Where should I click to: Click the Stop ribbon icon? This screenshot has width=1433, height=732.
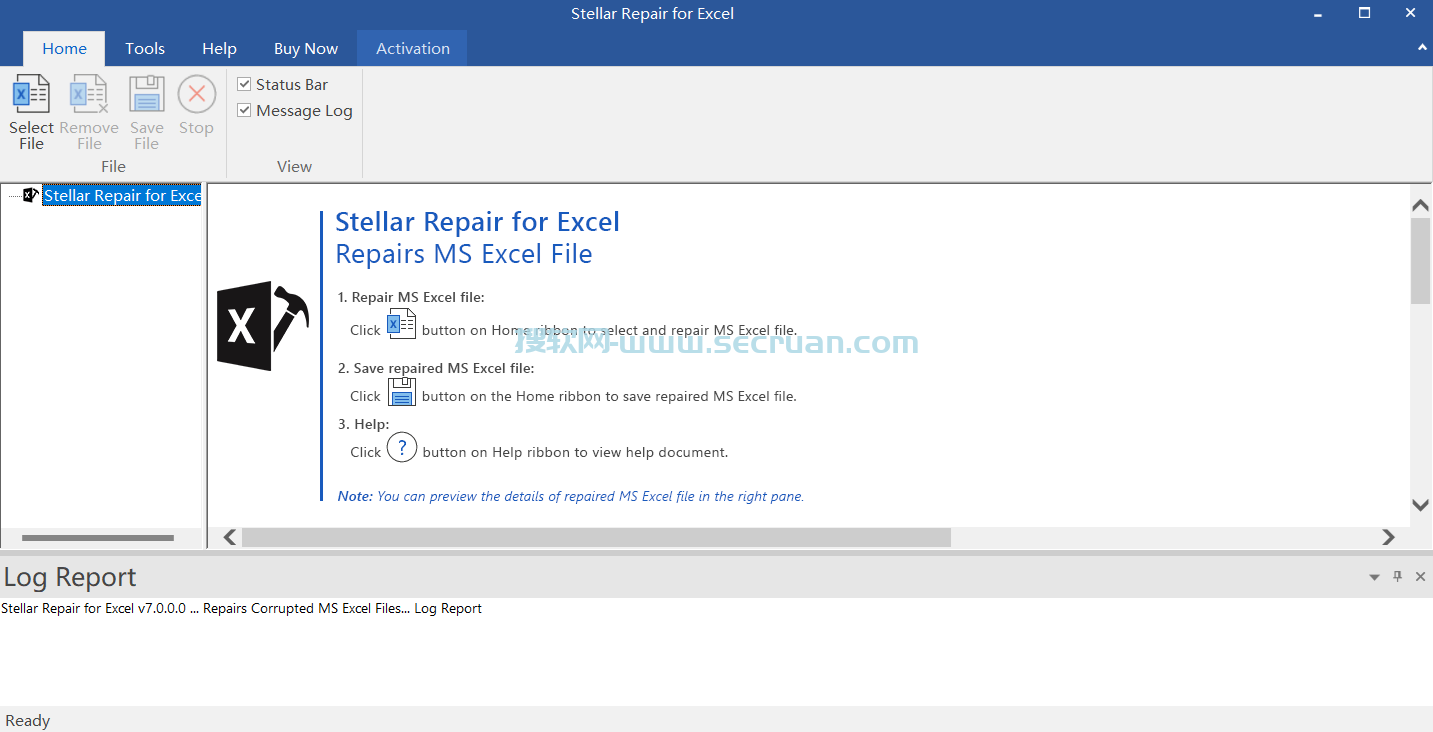(x=197, y=94)
